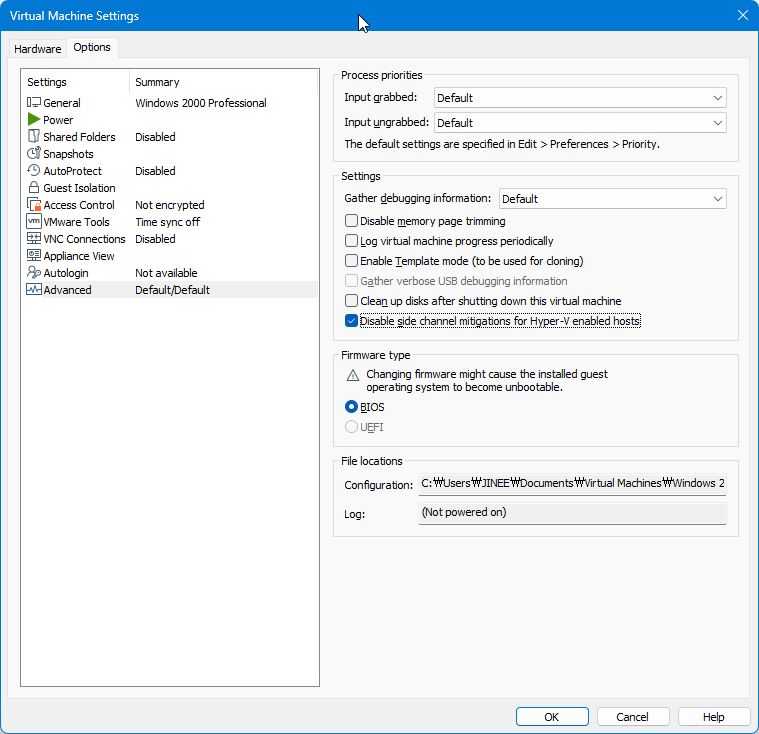Screen dimensions: 759x734
Task: Click the Autologin user icon
Action: tap(33, 272)
